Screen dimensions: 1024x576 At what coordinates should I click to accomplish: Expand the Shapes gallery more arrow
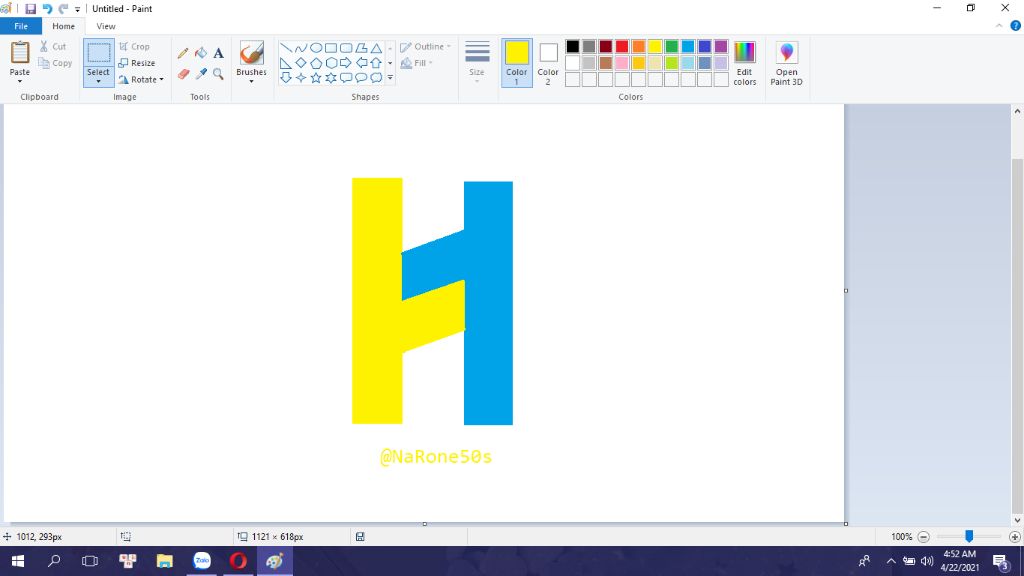coord(390,78)
